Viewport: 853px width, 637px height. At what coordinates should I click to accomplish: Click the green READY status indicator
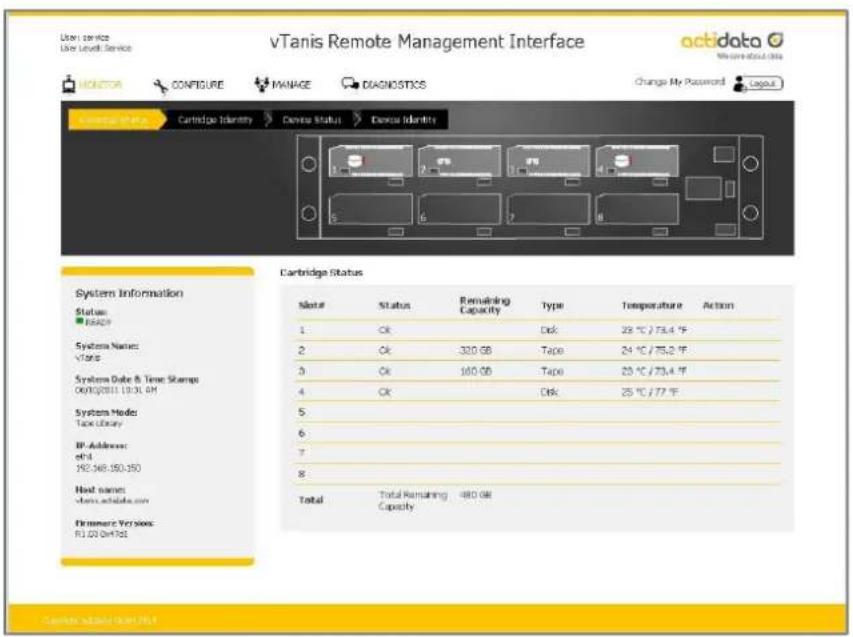pyautogui.click(x=79, y=321)
